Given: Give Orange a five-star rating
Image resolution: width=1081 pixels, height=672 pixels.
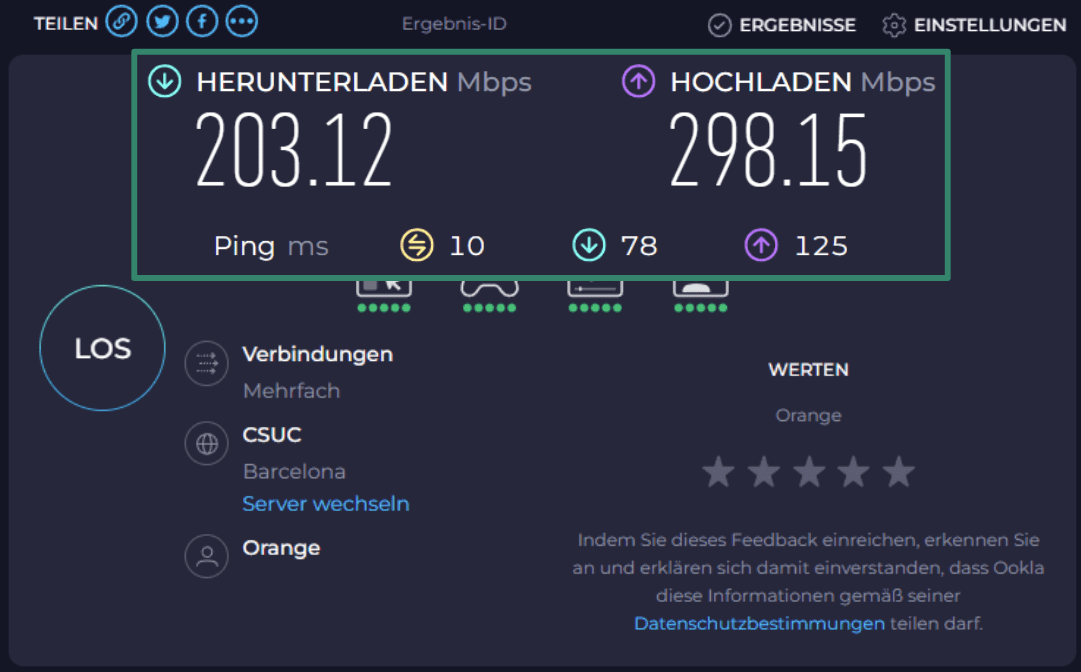Looking at the screenshot, I should click(x=897, y=471).
